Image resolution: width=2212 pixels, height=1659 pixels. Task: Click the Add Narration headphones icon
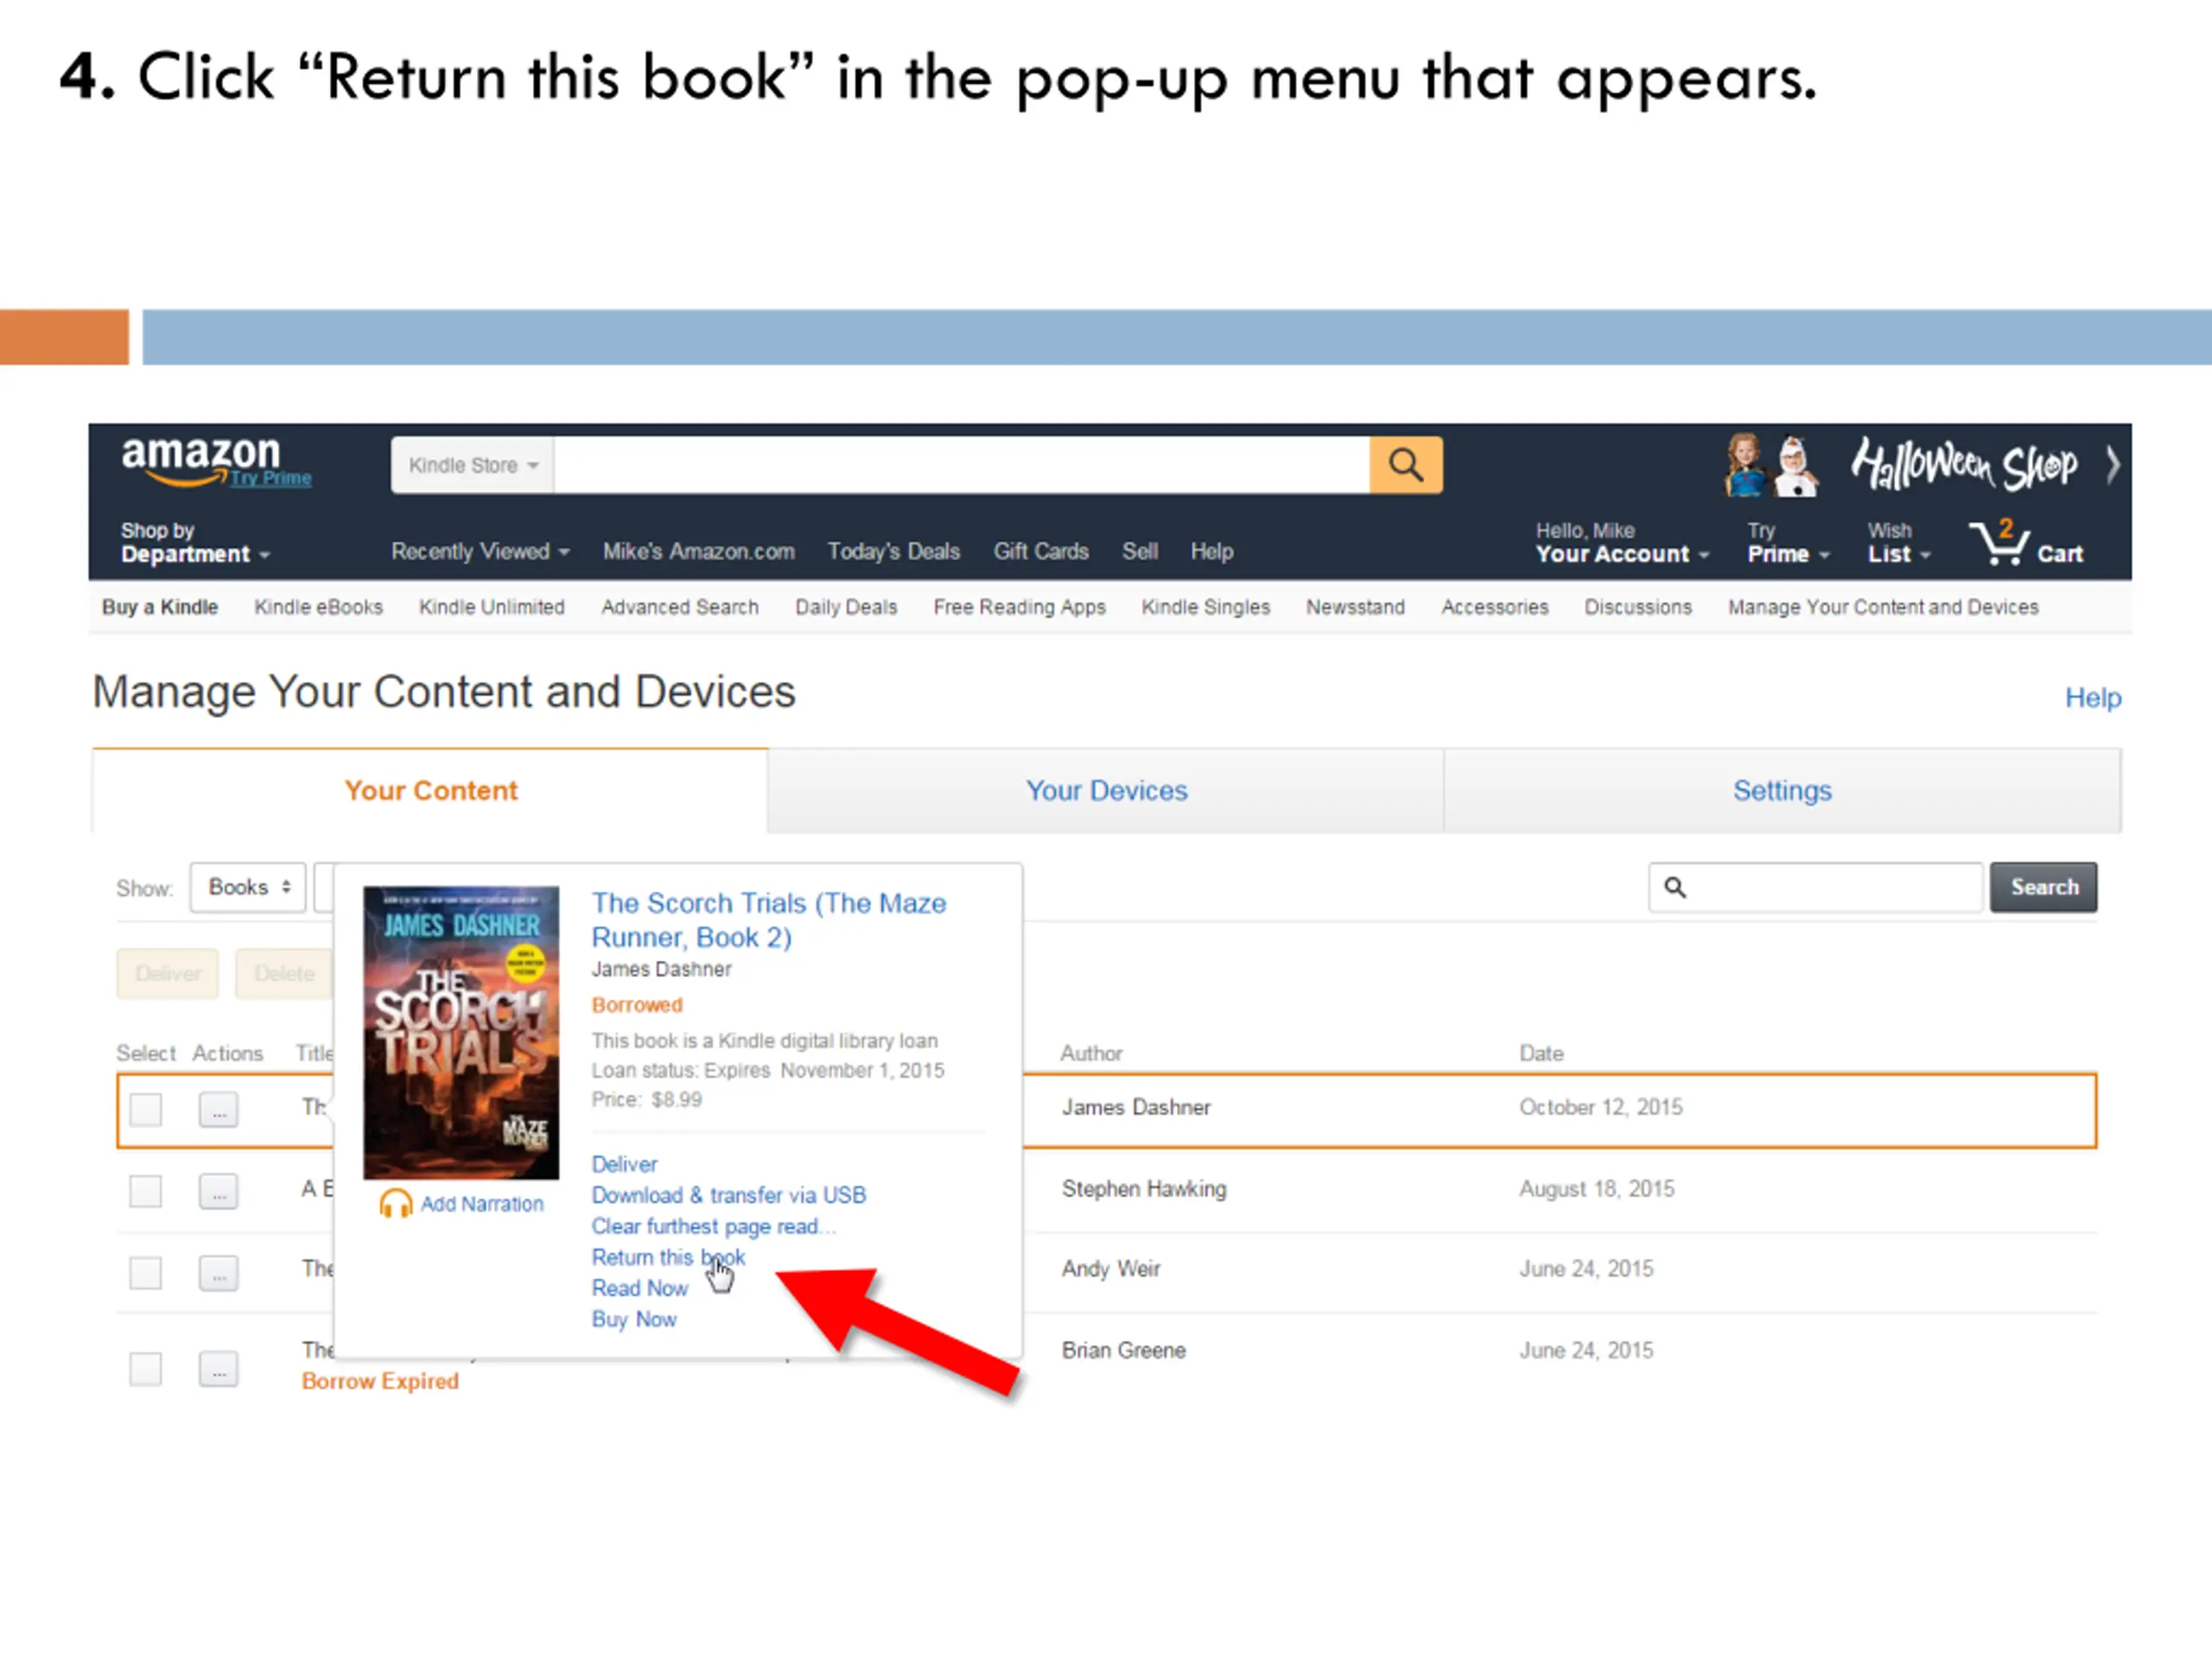click(x=396, y=1204)
